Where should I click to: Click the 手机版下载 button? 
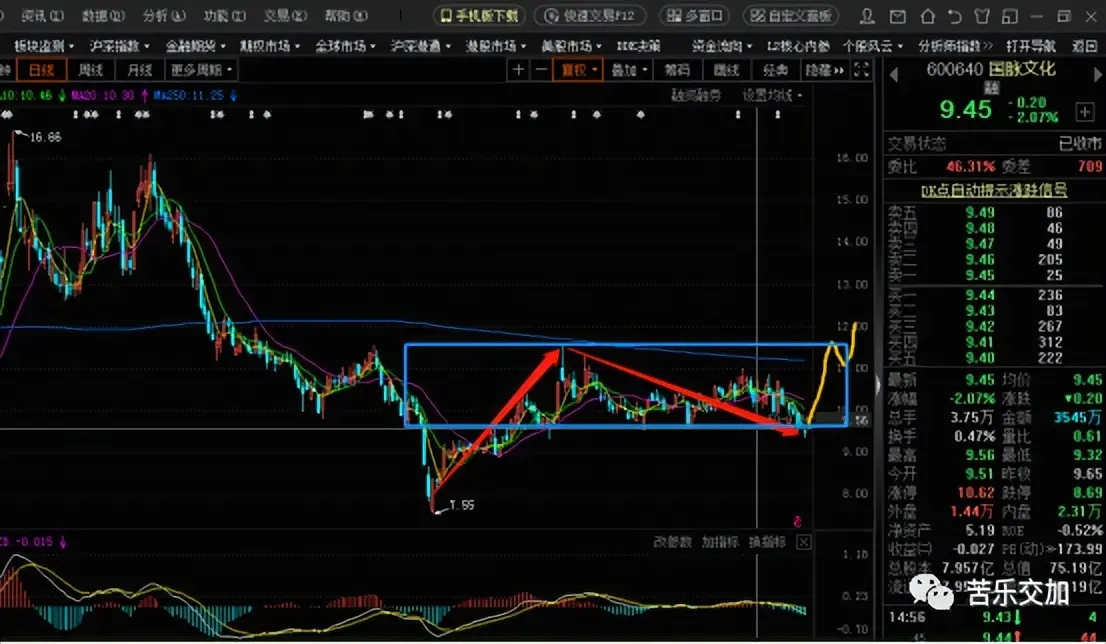(x=479, y=16)
